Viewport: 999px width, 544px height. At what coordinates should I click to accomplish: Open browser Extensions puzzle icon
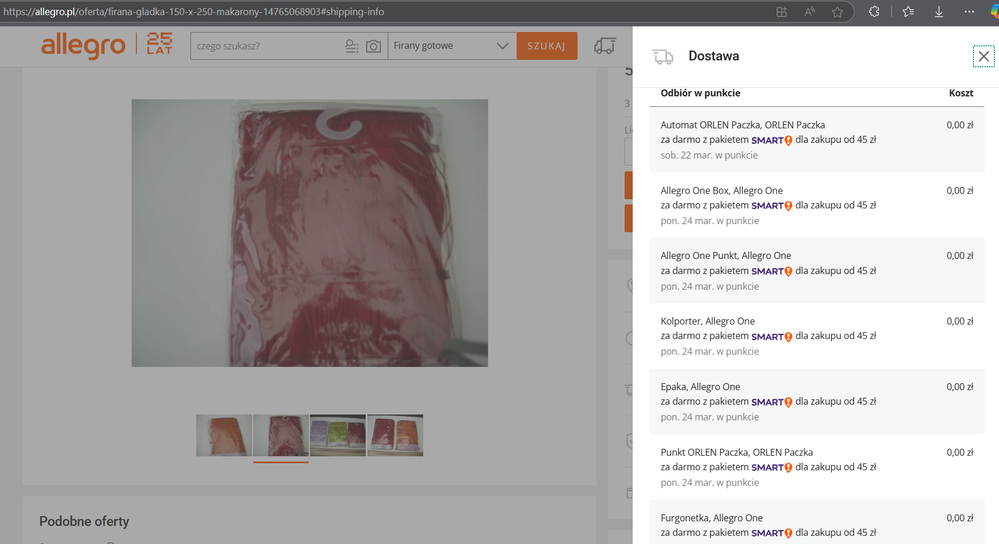tap(873, 12)
